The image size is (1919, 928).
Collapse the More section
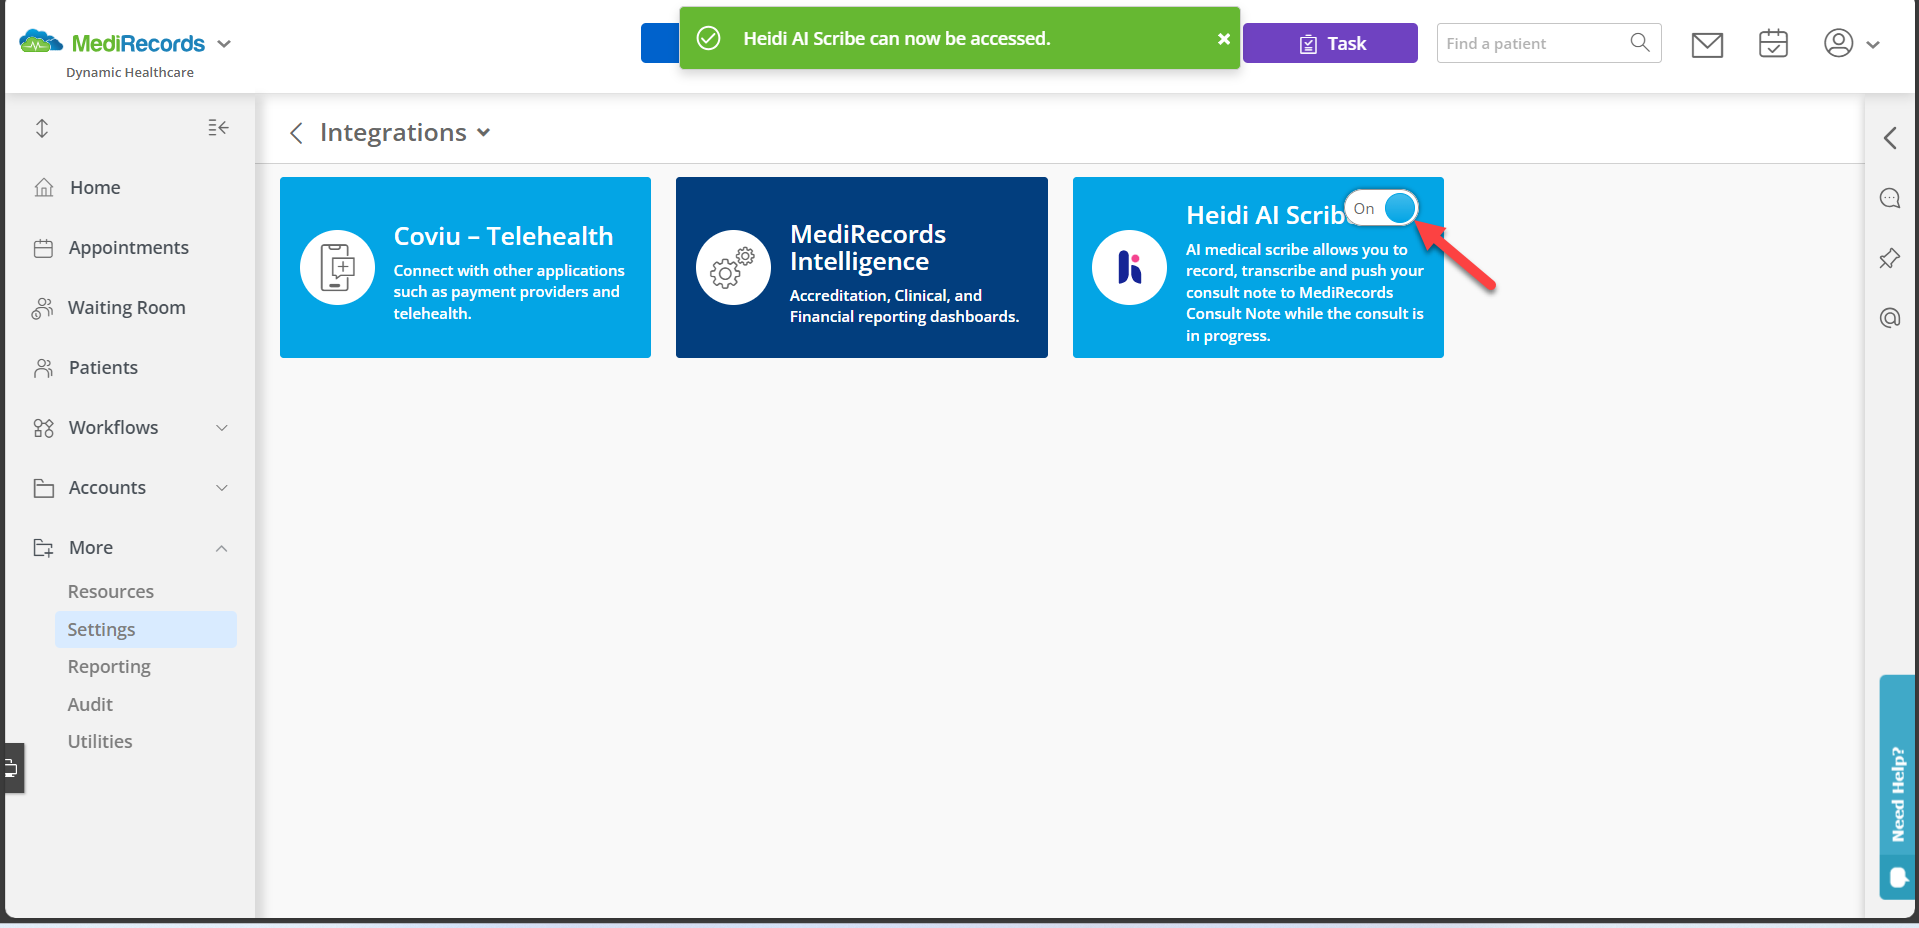(221, 547)
